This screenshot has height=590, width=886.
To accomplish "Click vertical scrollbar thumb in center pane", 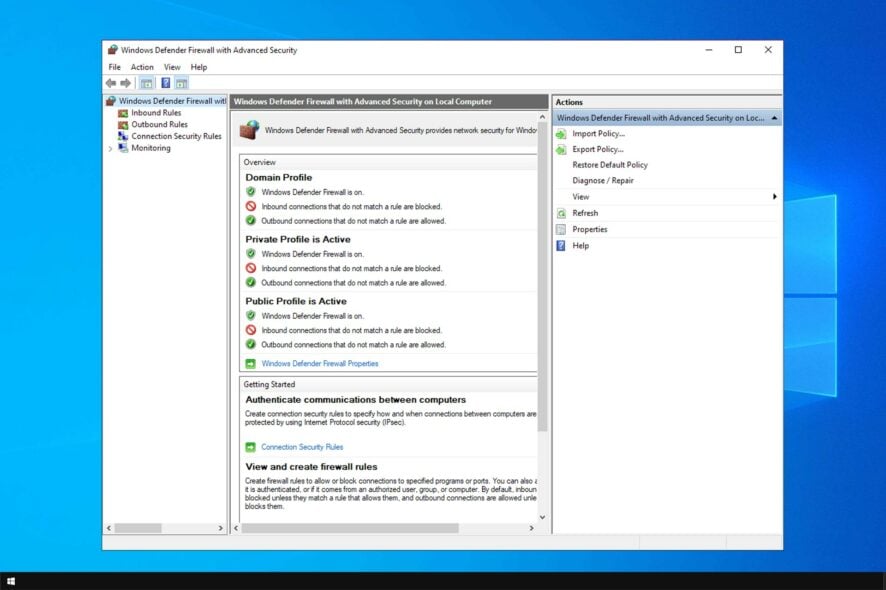I will pos(542,276).
